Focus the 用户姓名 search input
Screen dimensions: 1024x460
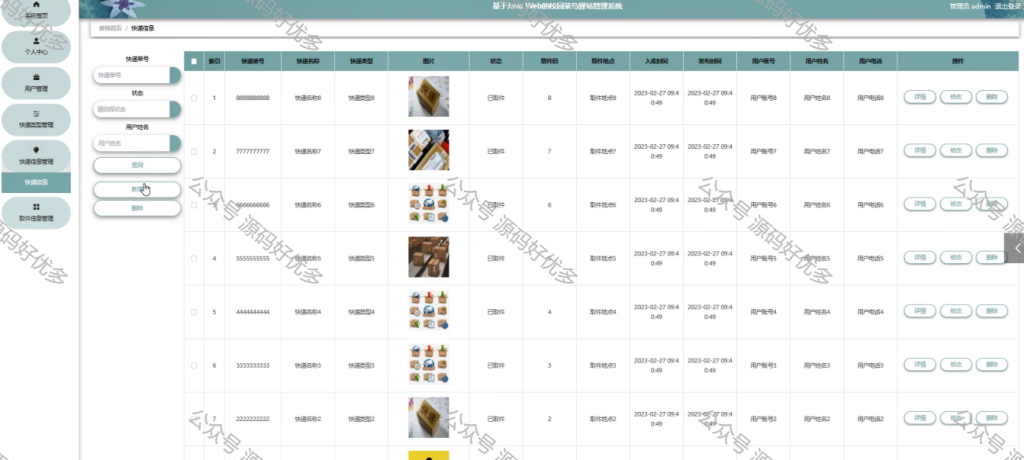coord(131,143)
